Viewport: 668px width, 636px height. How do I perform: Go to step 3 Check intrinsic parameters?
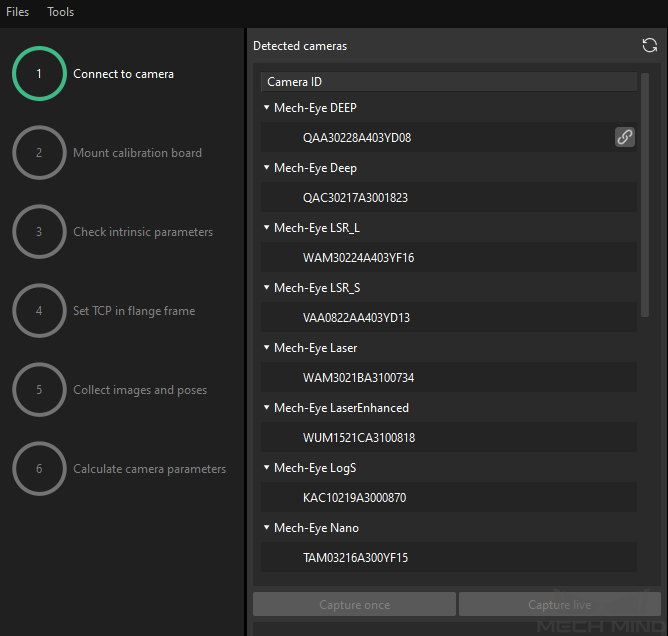[113, 232]
